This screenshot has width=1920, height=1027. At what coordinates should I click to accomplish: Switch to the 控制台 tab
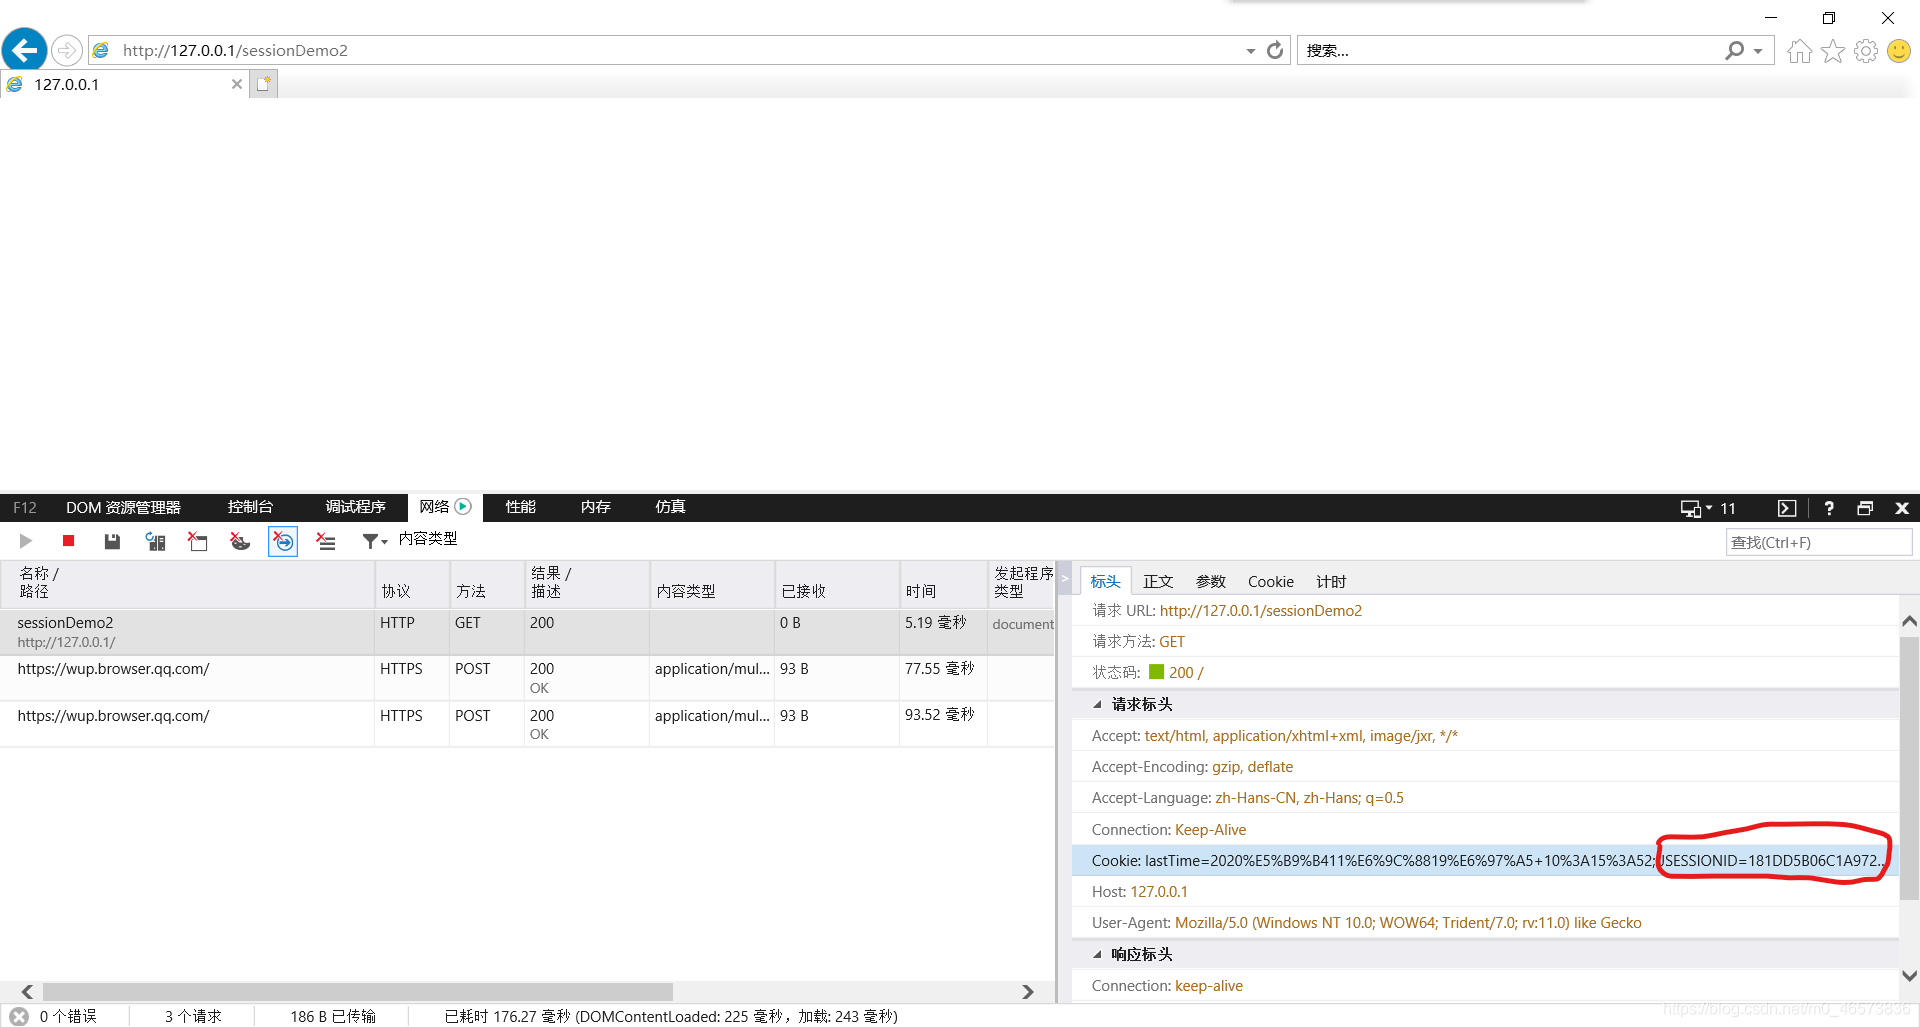[250, 507]
